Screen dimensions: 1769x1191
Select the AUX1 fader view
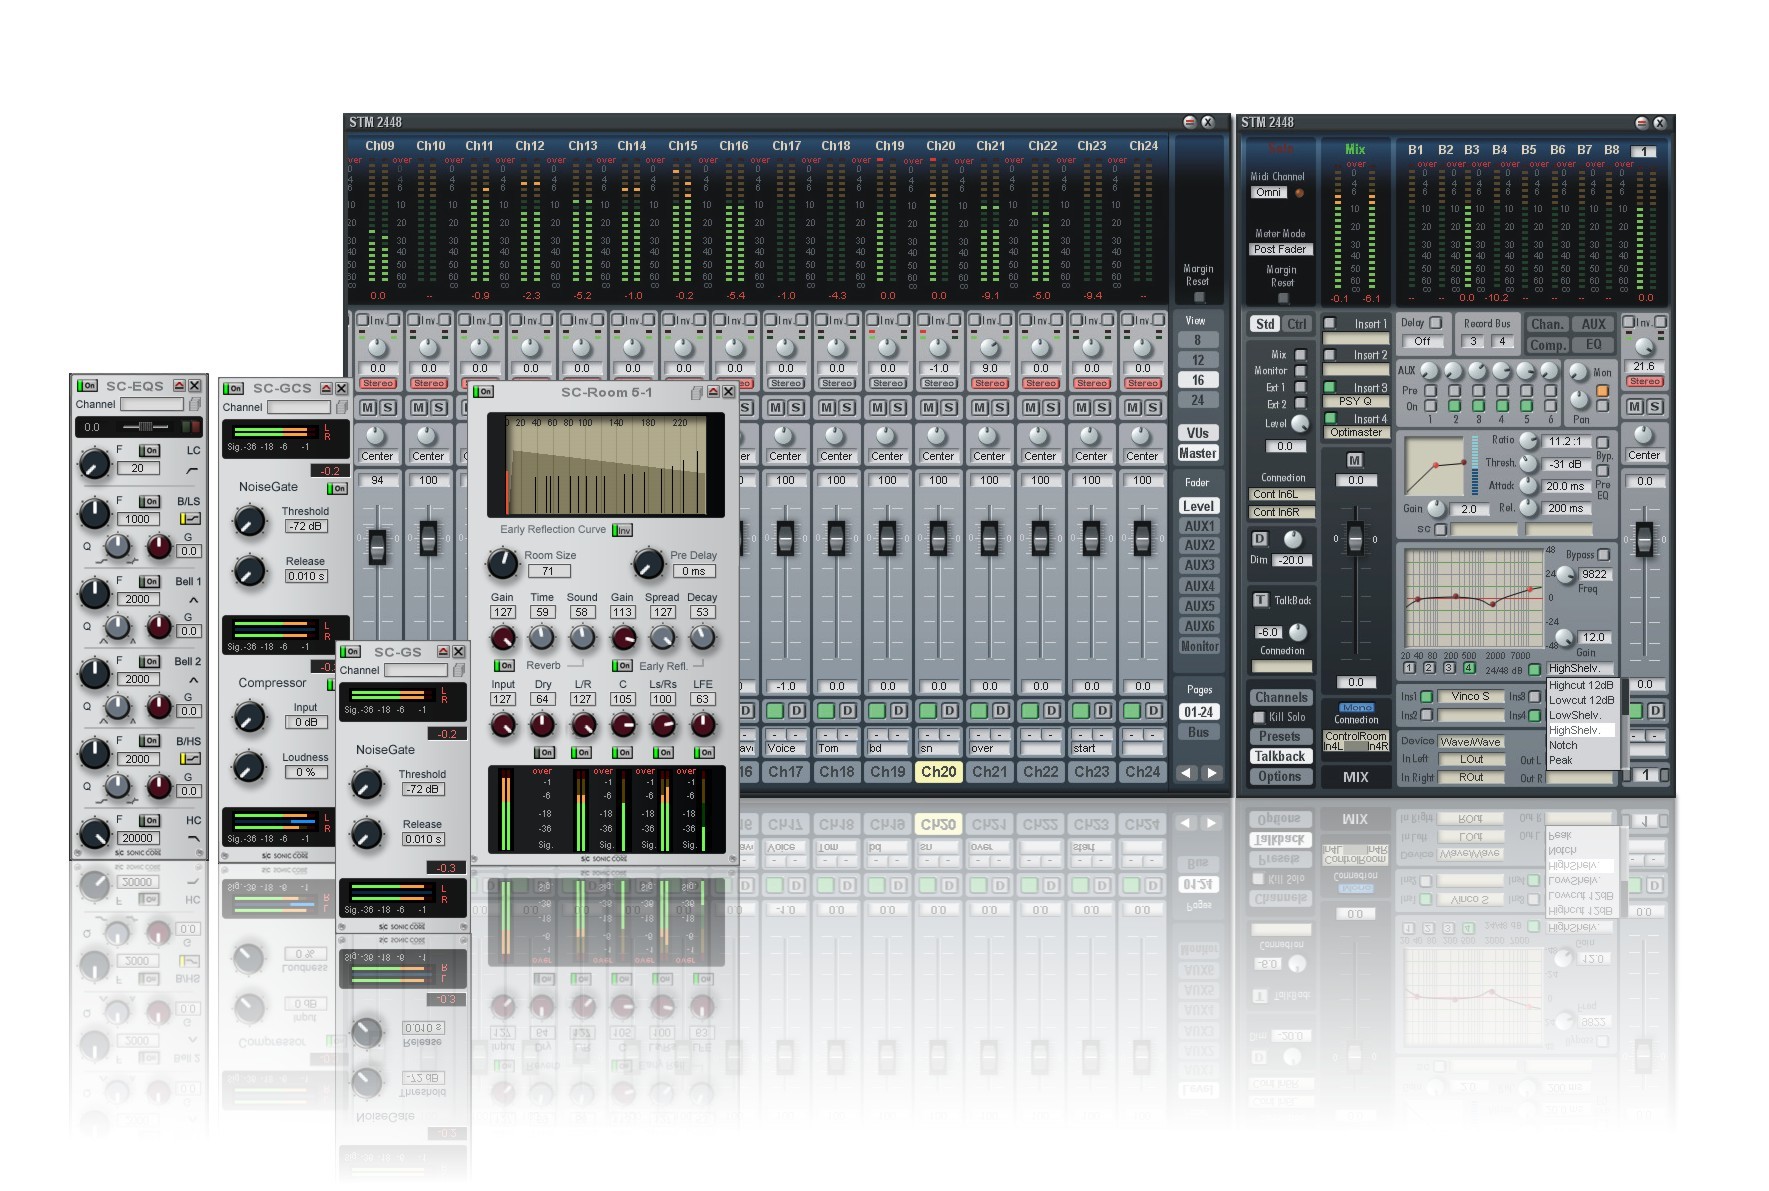tap(1198, 526)
